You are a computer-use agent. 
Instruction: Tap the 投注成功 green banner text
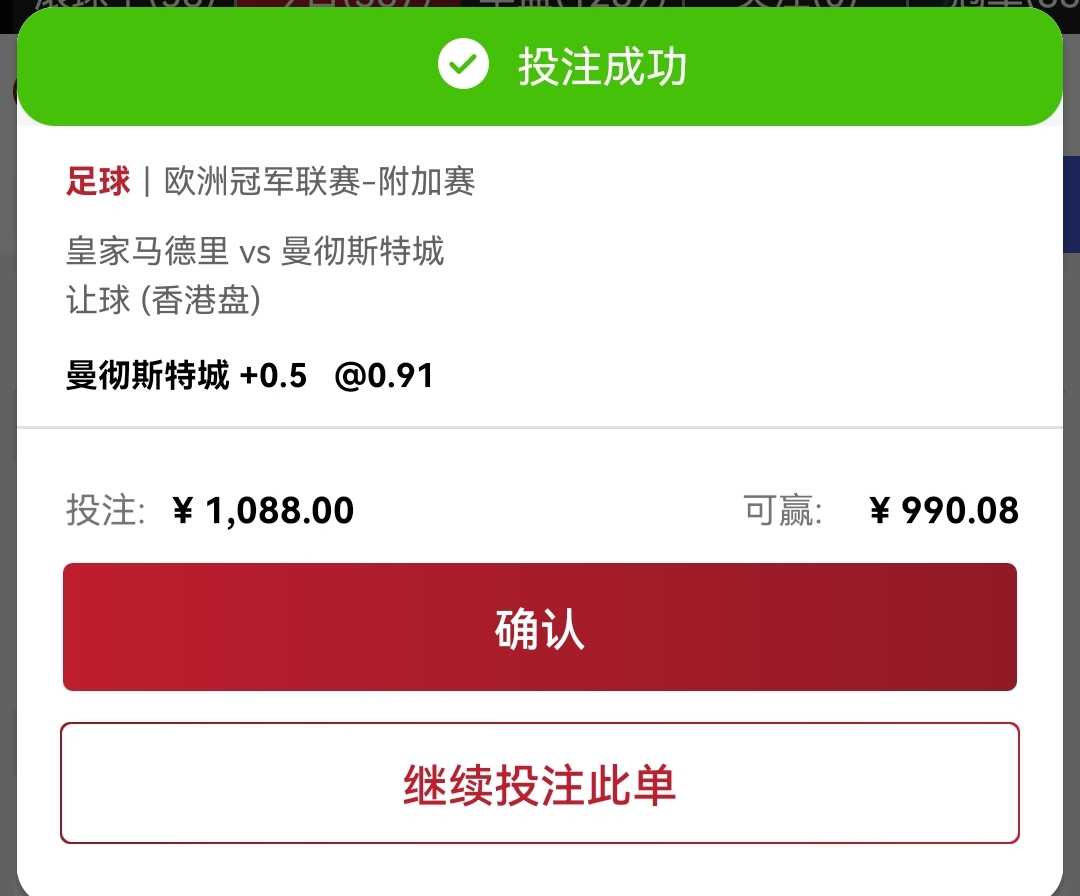coord(603,66)
